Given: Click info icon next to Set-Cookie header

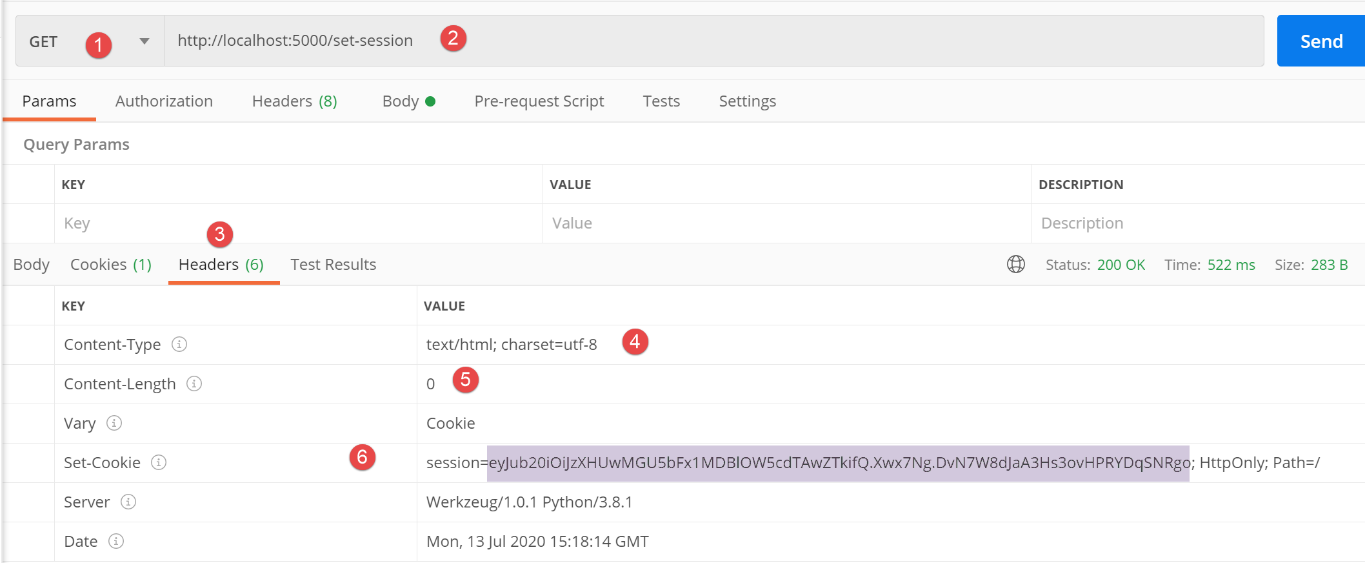Looking at the screenshot, I should 158,463.
